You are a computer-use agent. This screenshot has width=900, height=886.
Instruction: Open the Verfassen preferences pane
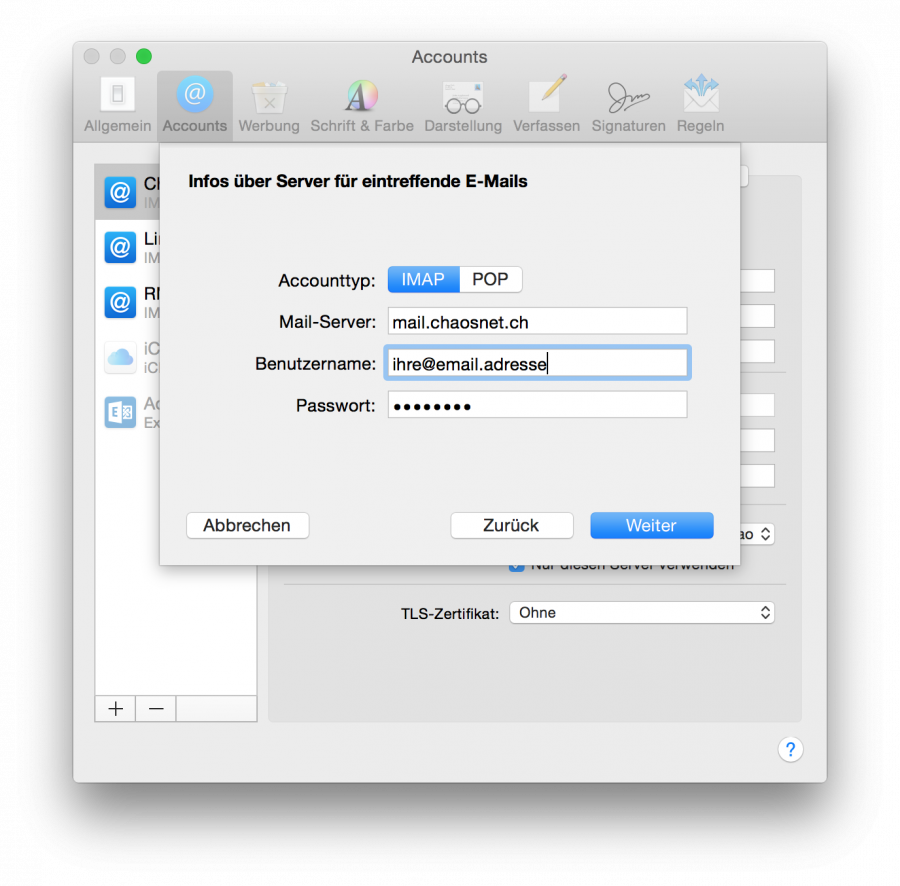546,103
